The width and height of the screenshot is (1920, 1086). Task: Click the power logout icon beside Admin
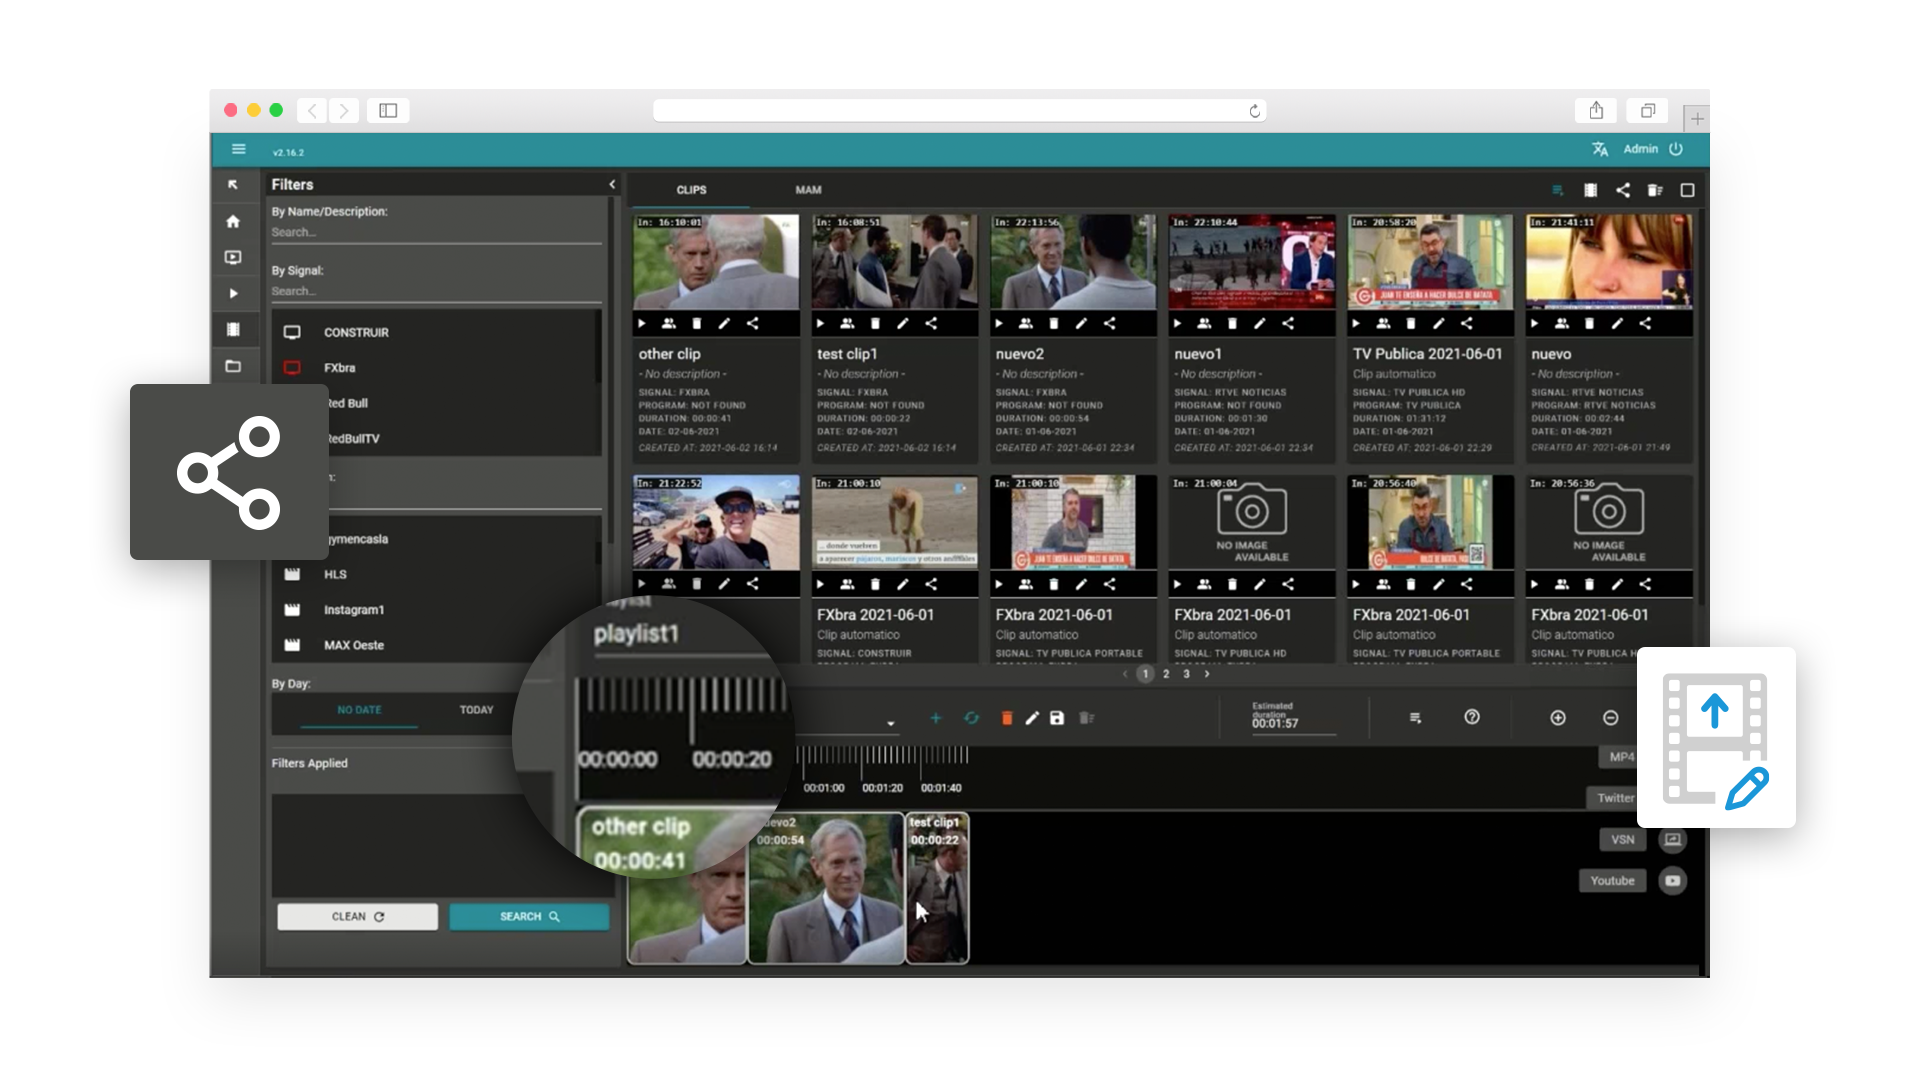1676,149
